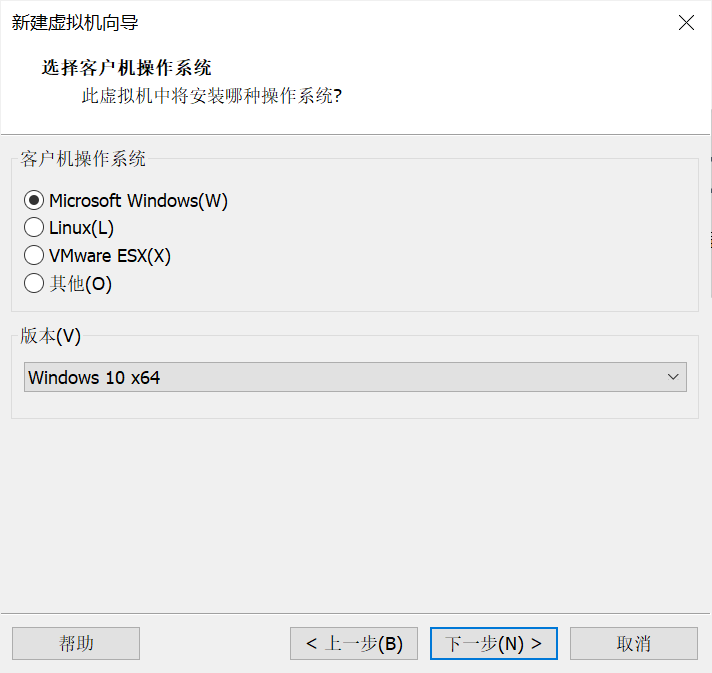Screen dimensions: 712x673
Task: Pick the 其他(O) radio option
Action: [34, 284]
